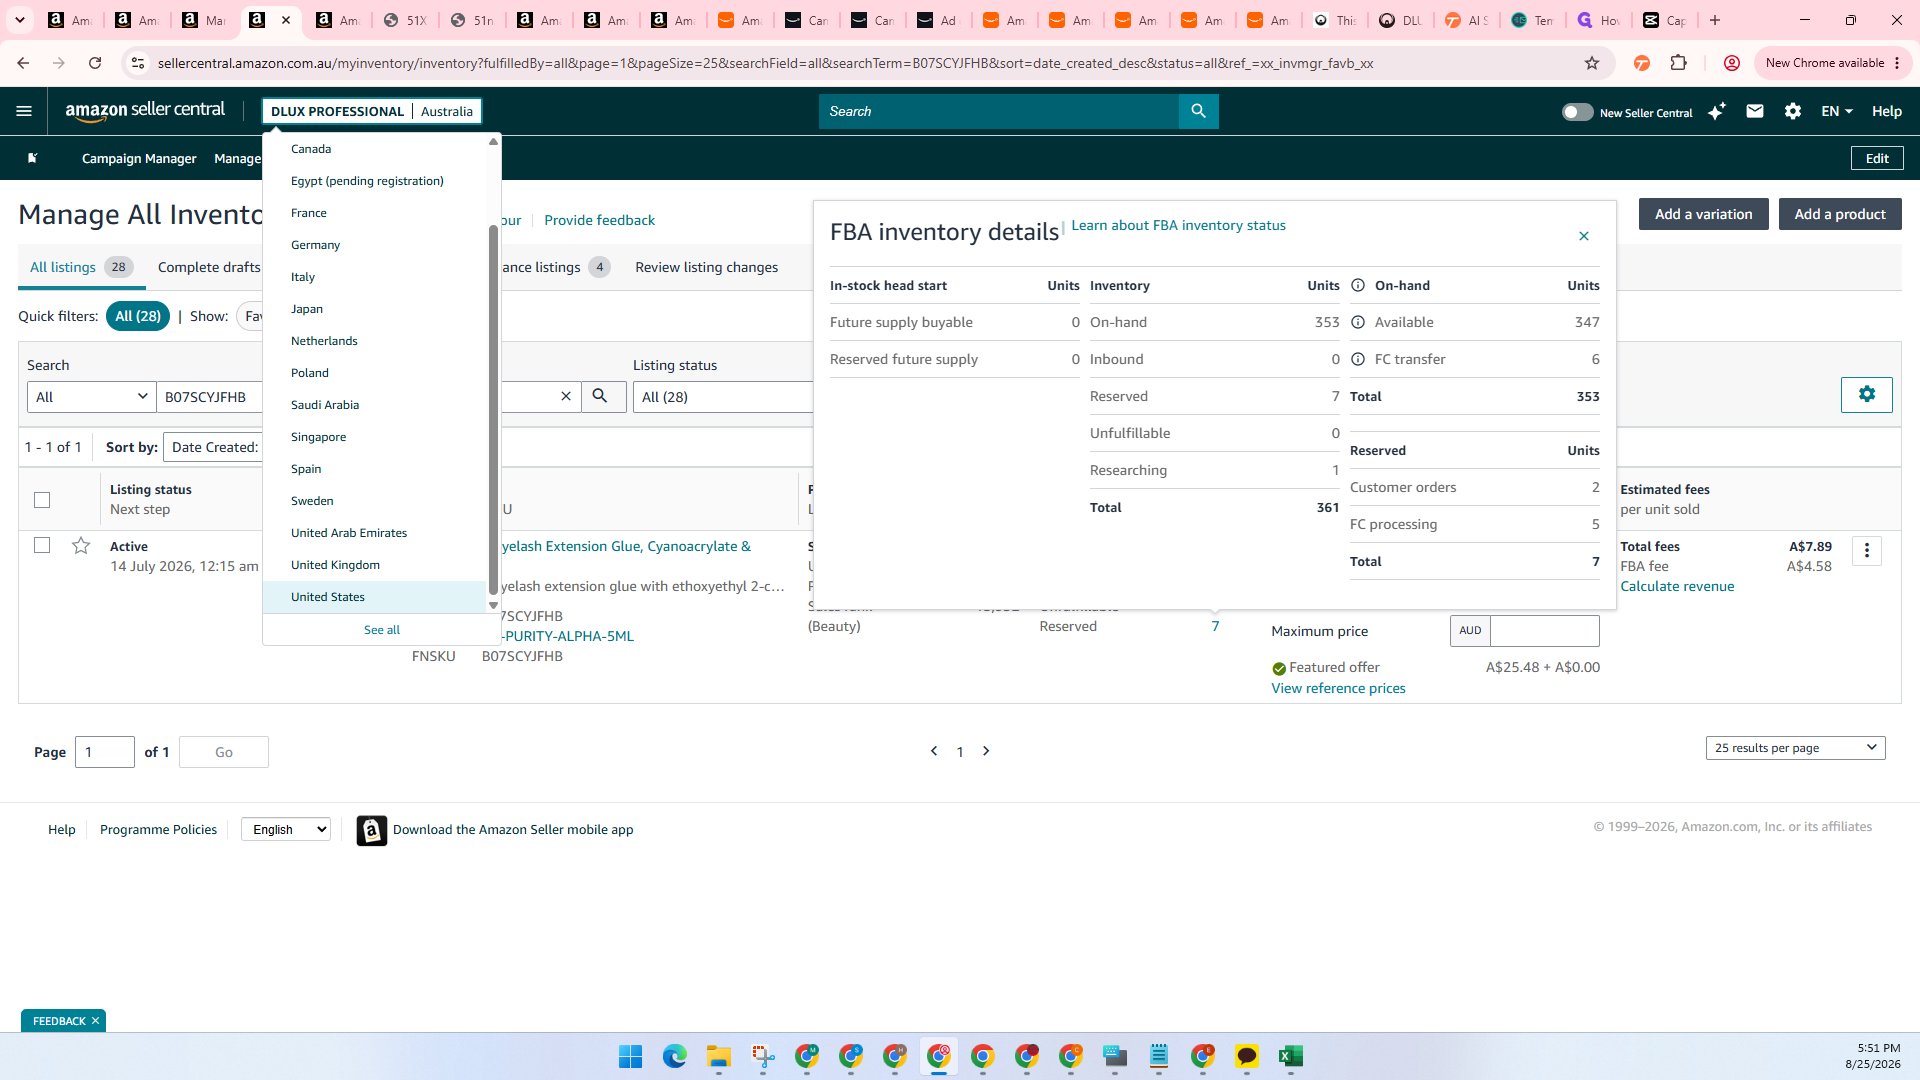Click info icon beside Available row

1358,322
